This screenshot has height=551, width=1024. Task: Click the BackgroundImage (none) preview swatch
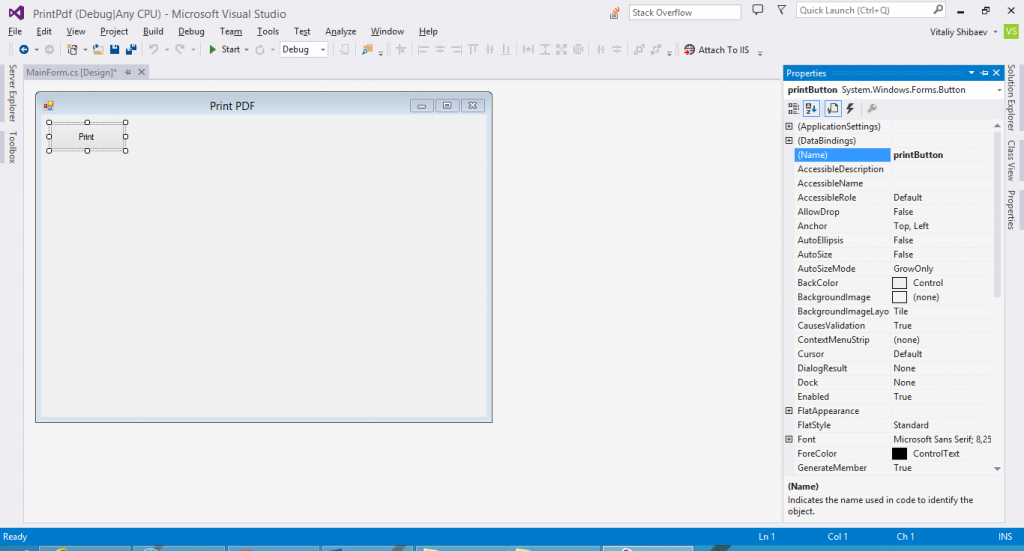pos(899,297)
